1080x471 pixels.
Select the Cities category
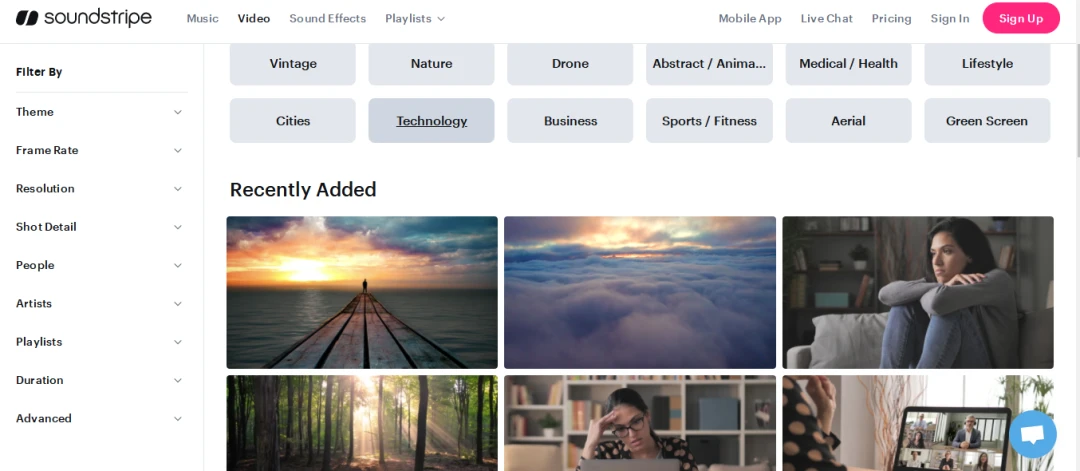point(293,121)
